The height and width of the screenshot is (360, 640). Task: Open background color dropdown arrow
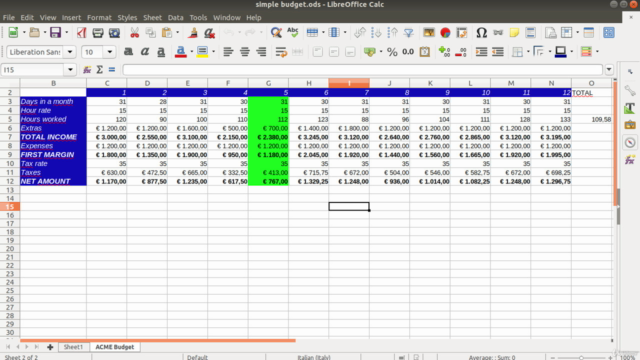pyautogui.click(x=213, y=52)
